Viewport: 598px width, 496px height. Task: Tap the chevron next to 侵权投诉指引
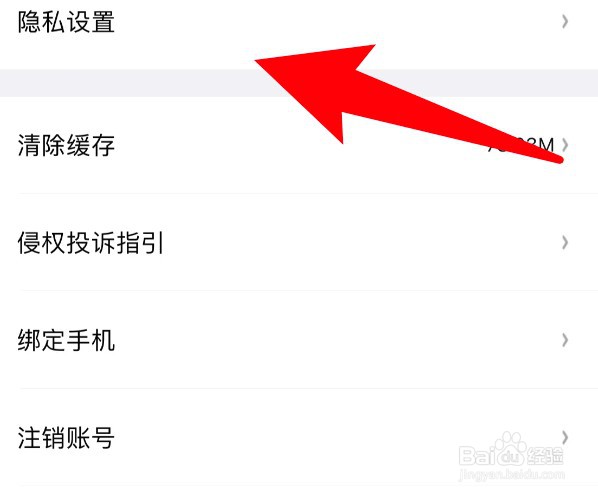click(x=565, y=242)
